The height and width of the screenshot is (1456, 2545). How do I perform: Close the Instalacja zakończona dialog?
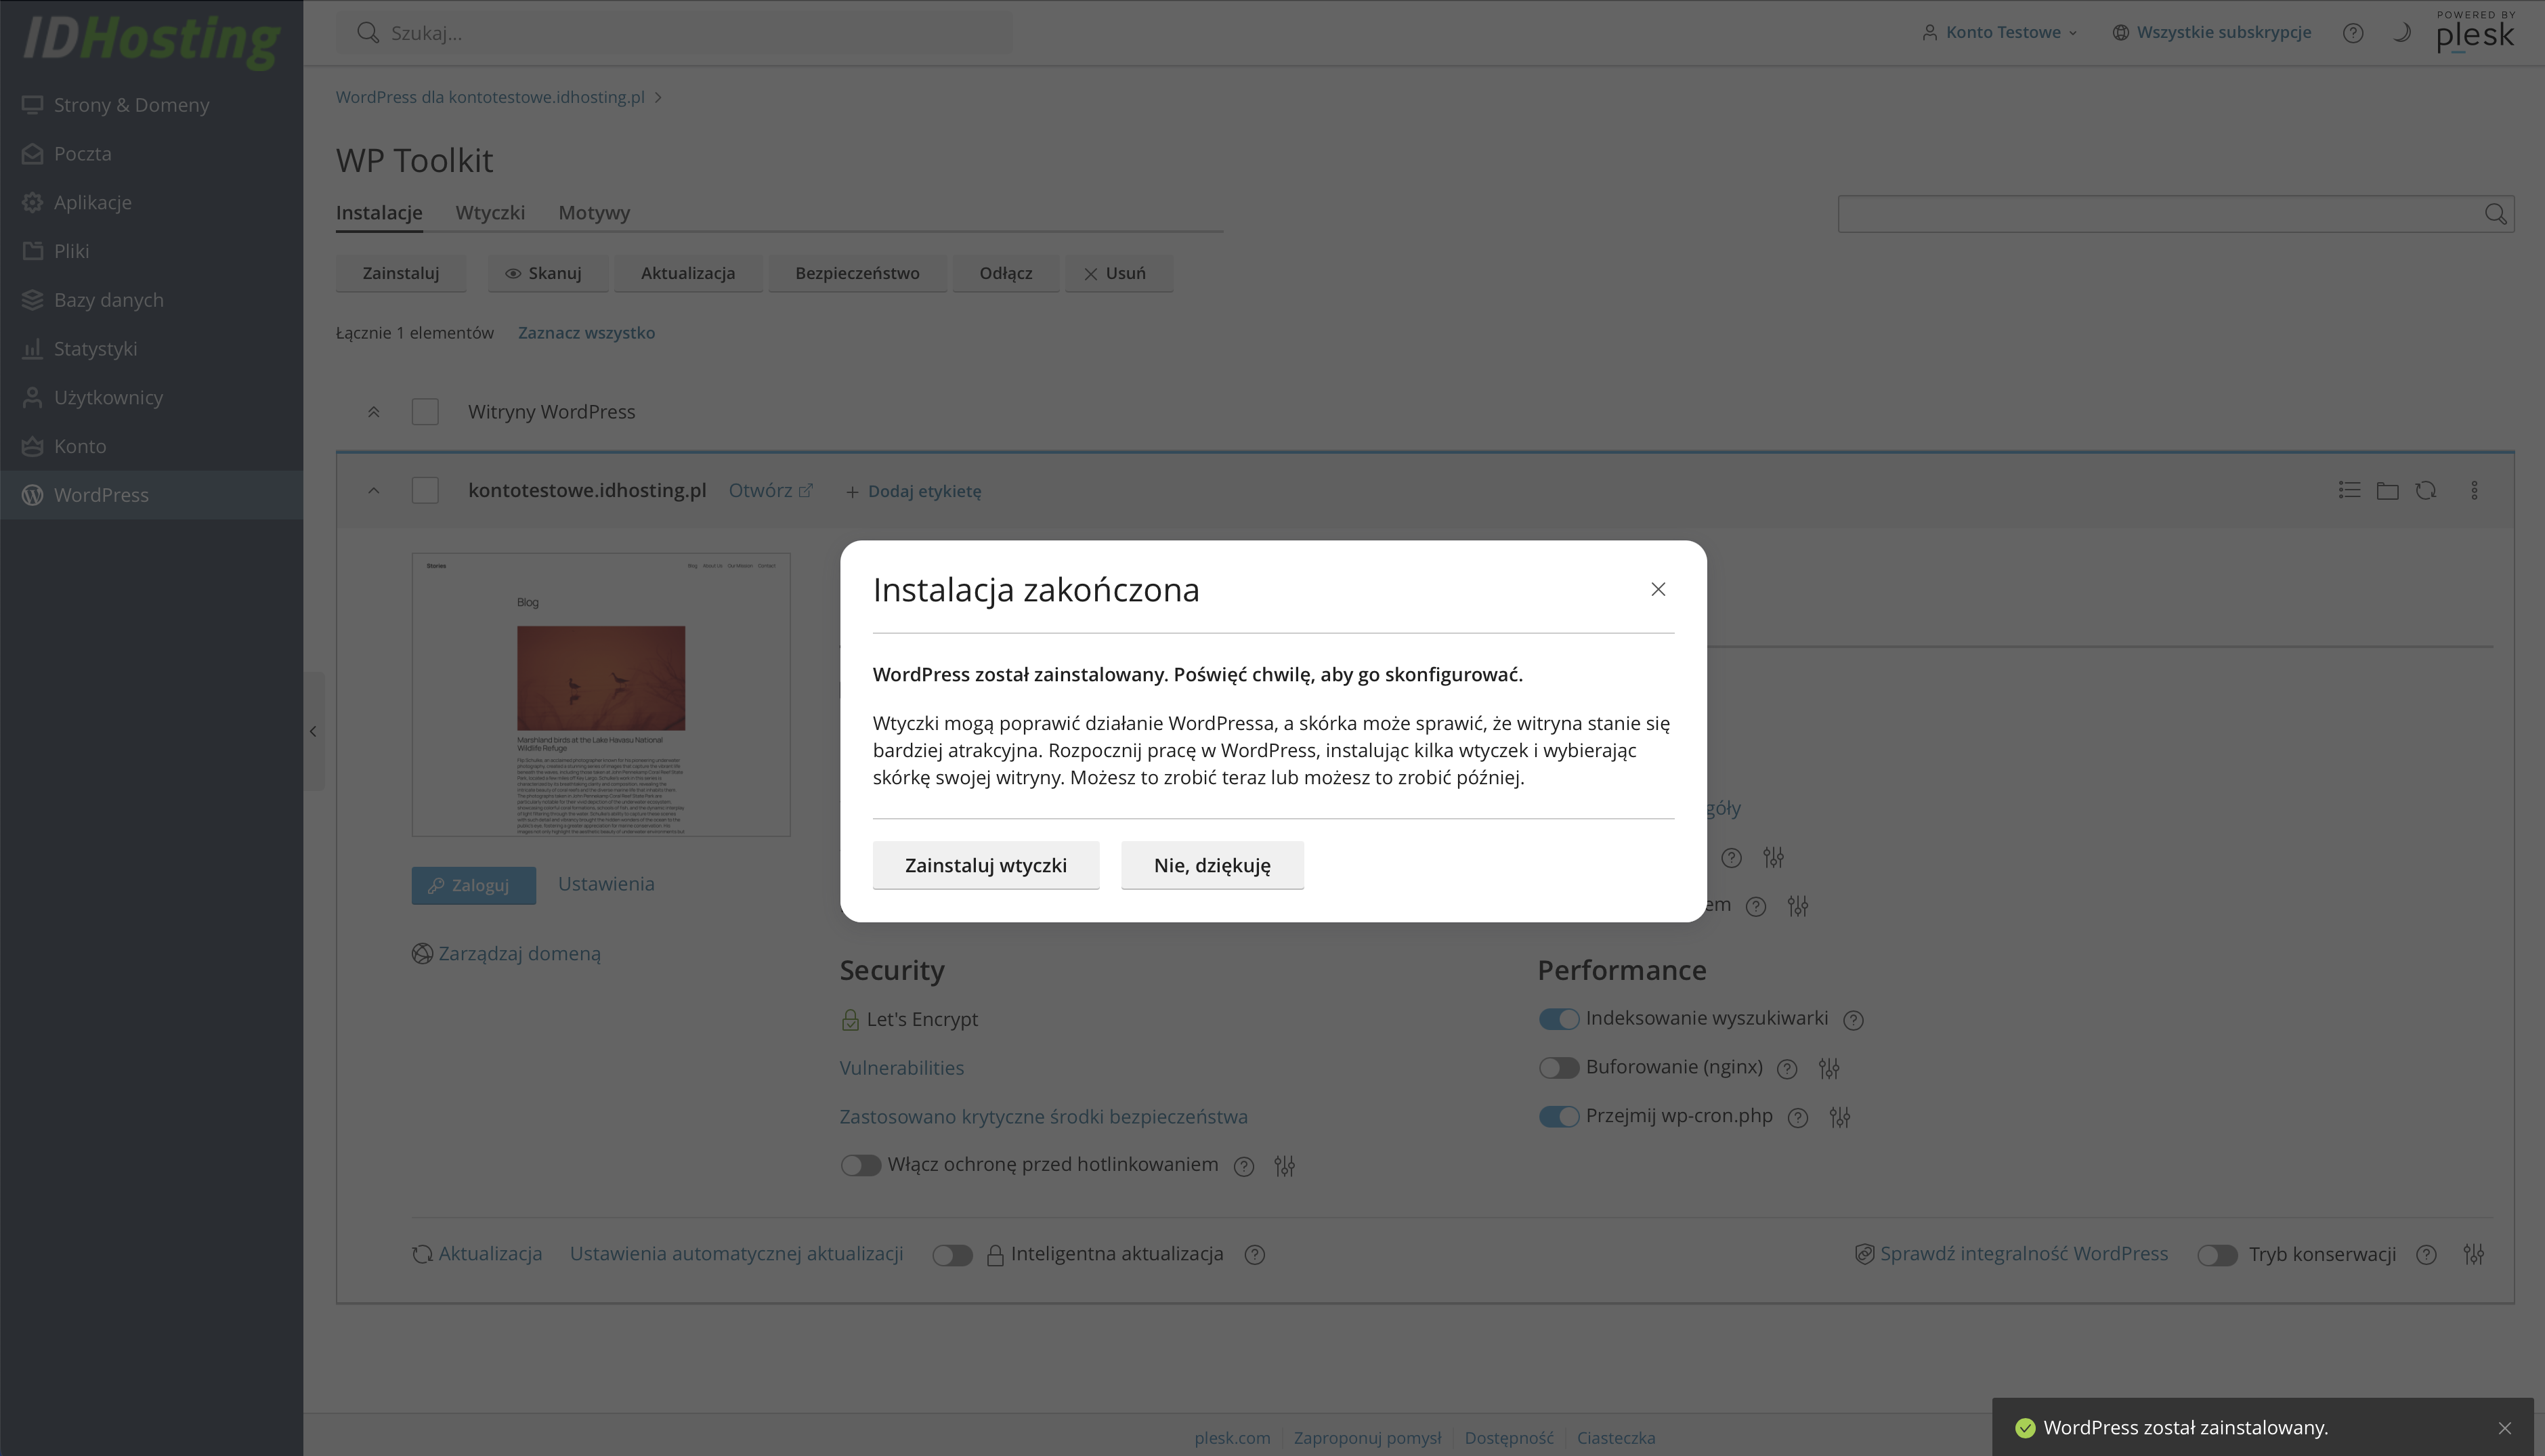[1658, 589]
